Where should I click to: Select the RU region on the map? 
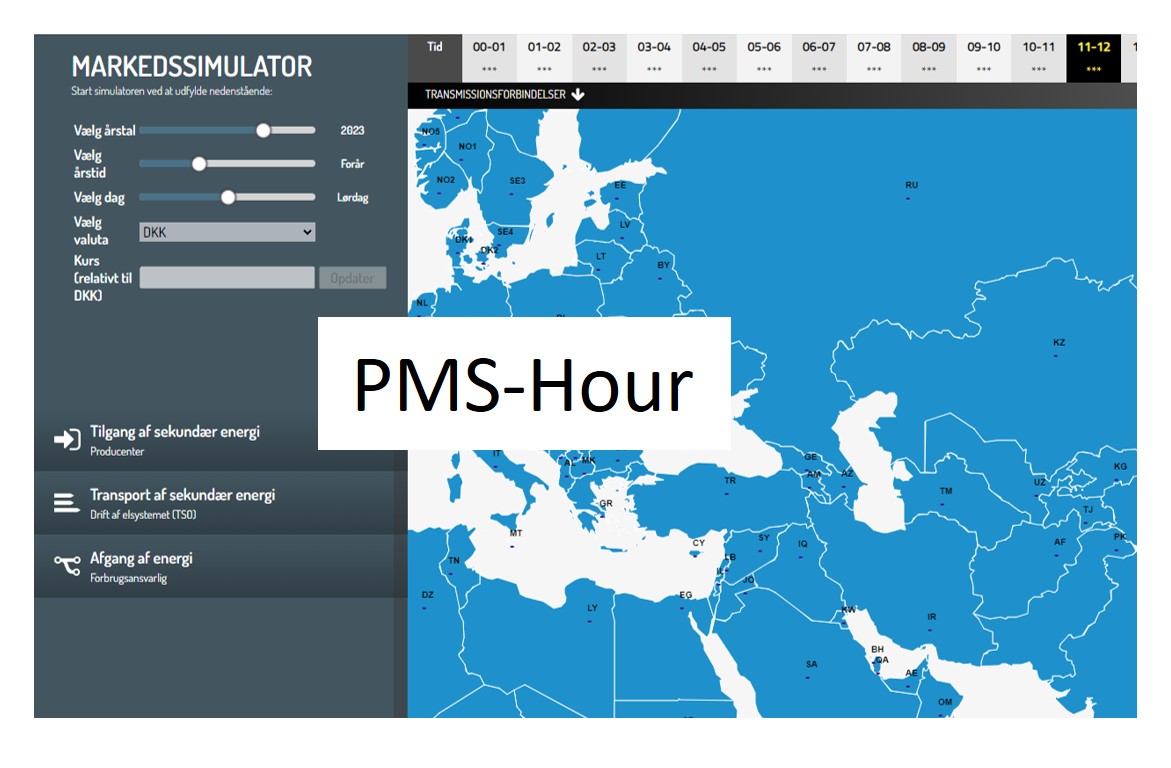(x=911, y=186)
